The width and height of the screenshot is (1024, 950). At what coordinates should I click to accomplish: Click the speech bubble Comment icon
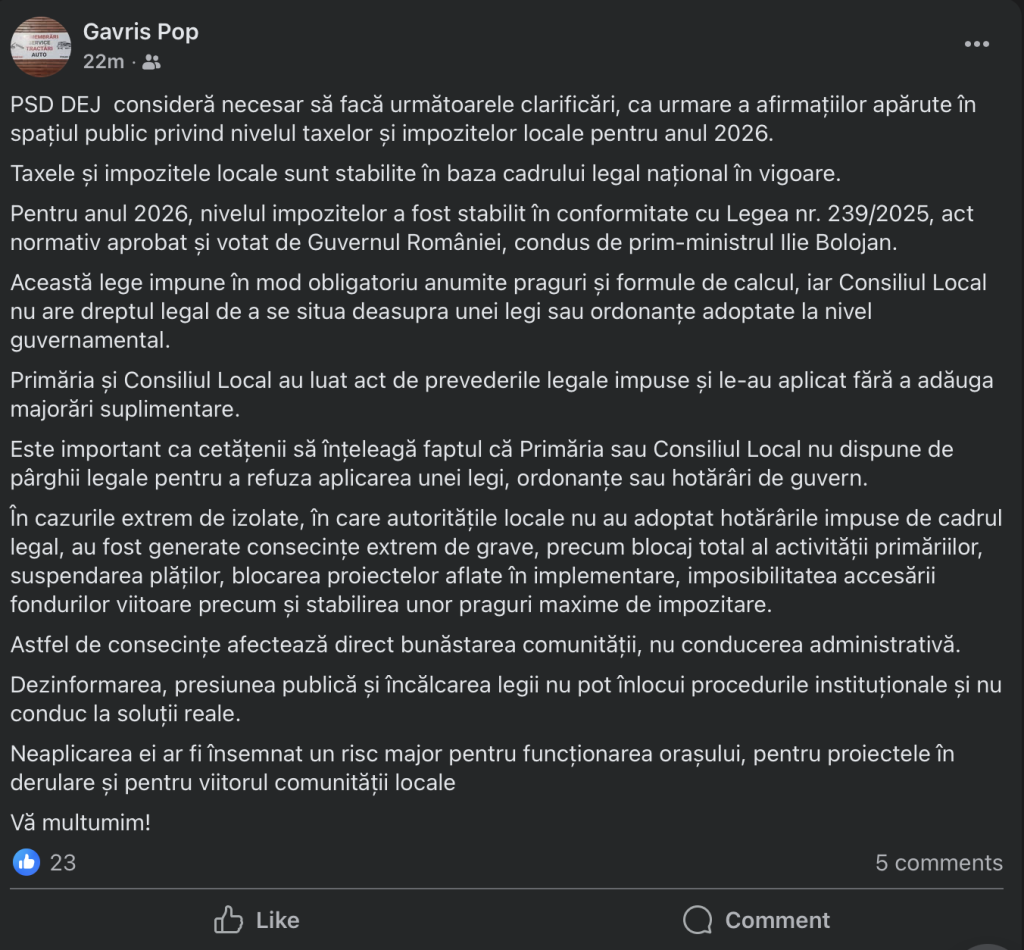(698, 920)
